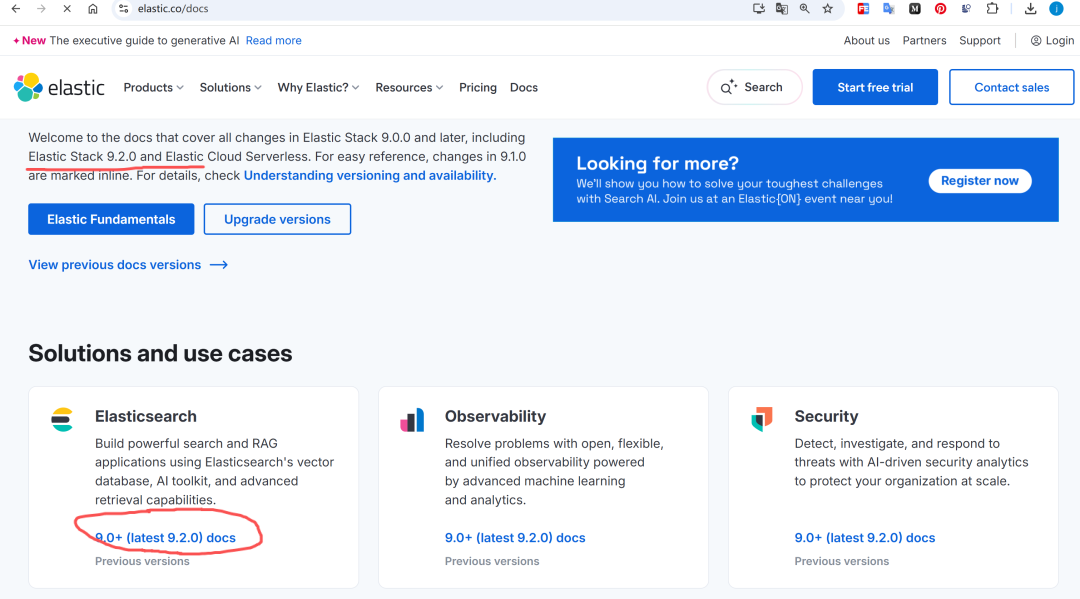The width and height of the screenshot is (1080, 599).
Task: Open the Docs nav item
Action: click(523, 87)
